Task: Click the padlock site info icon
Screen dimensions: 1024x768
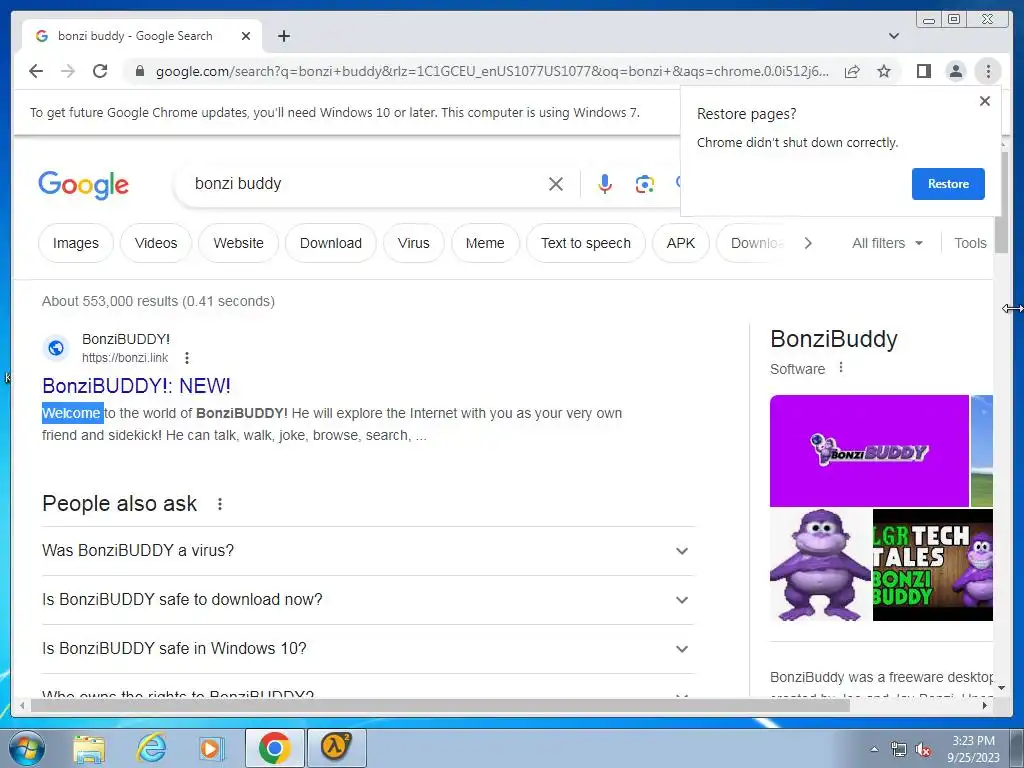Action: tap(139, 71)
